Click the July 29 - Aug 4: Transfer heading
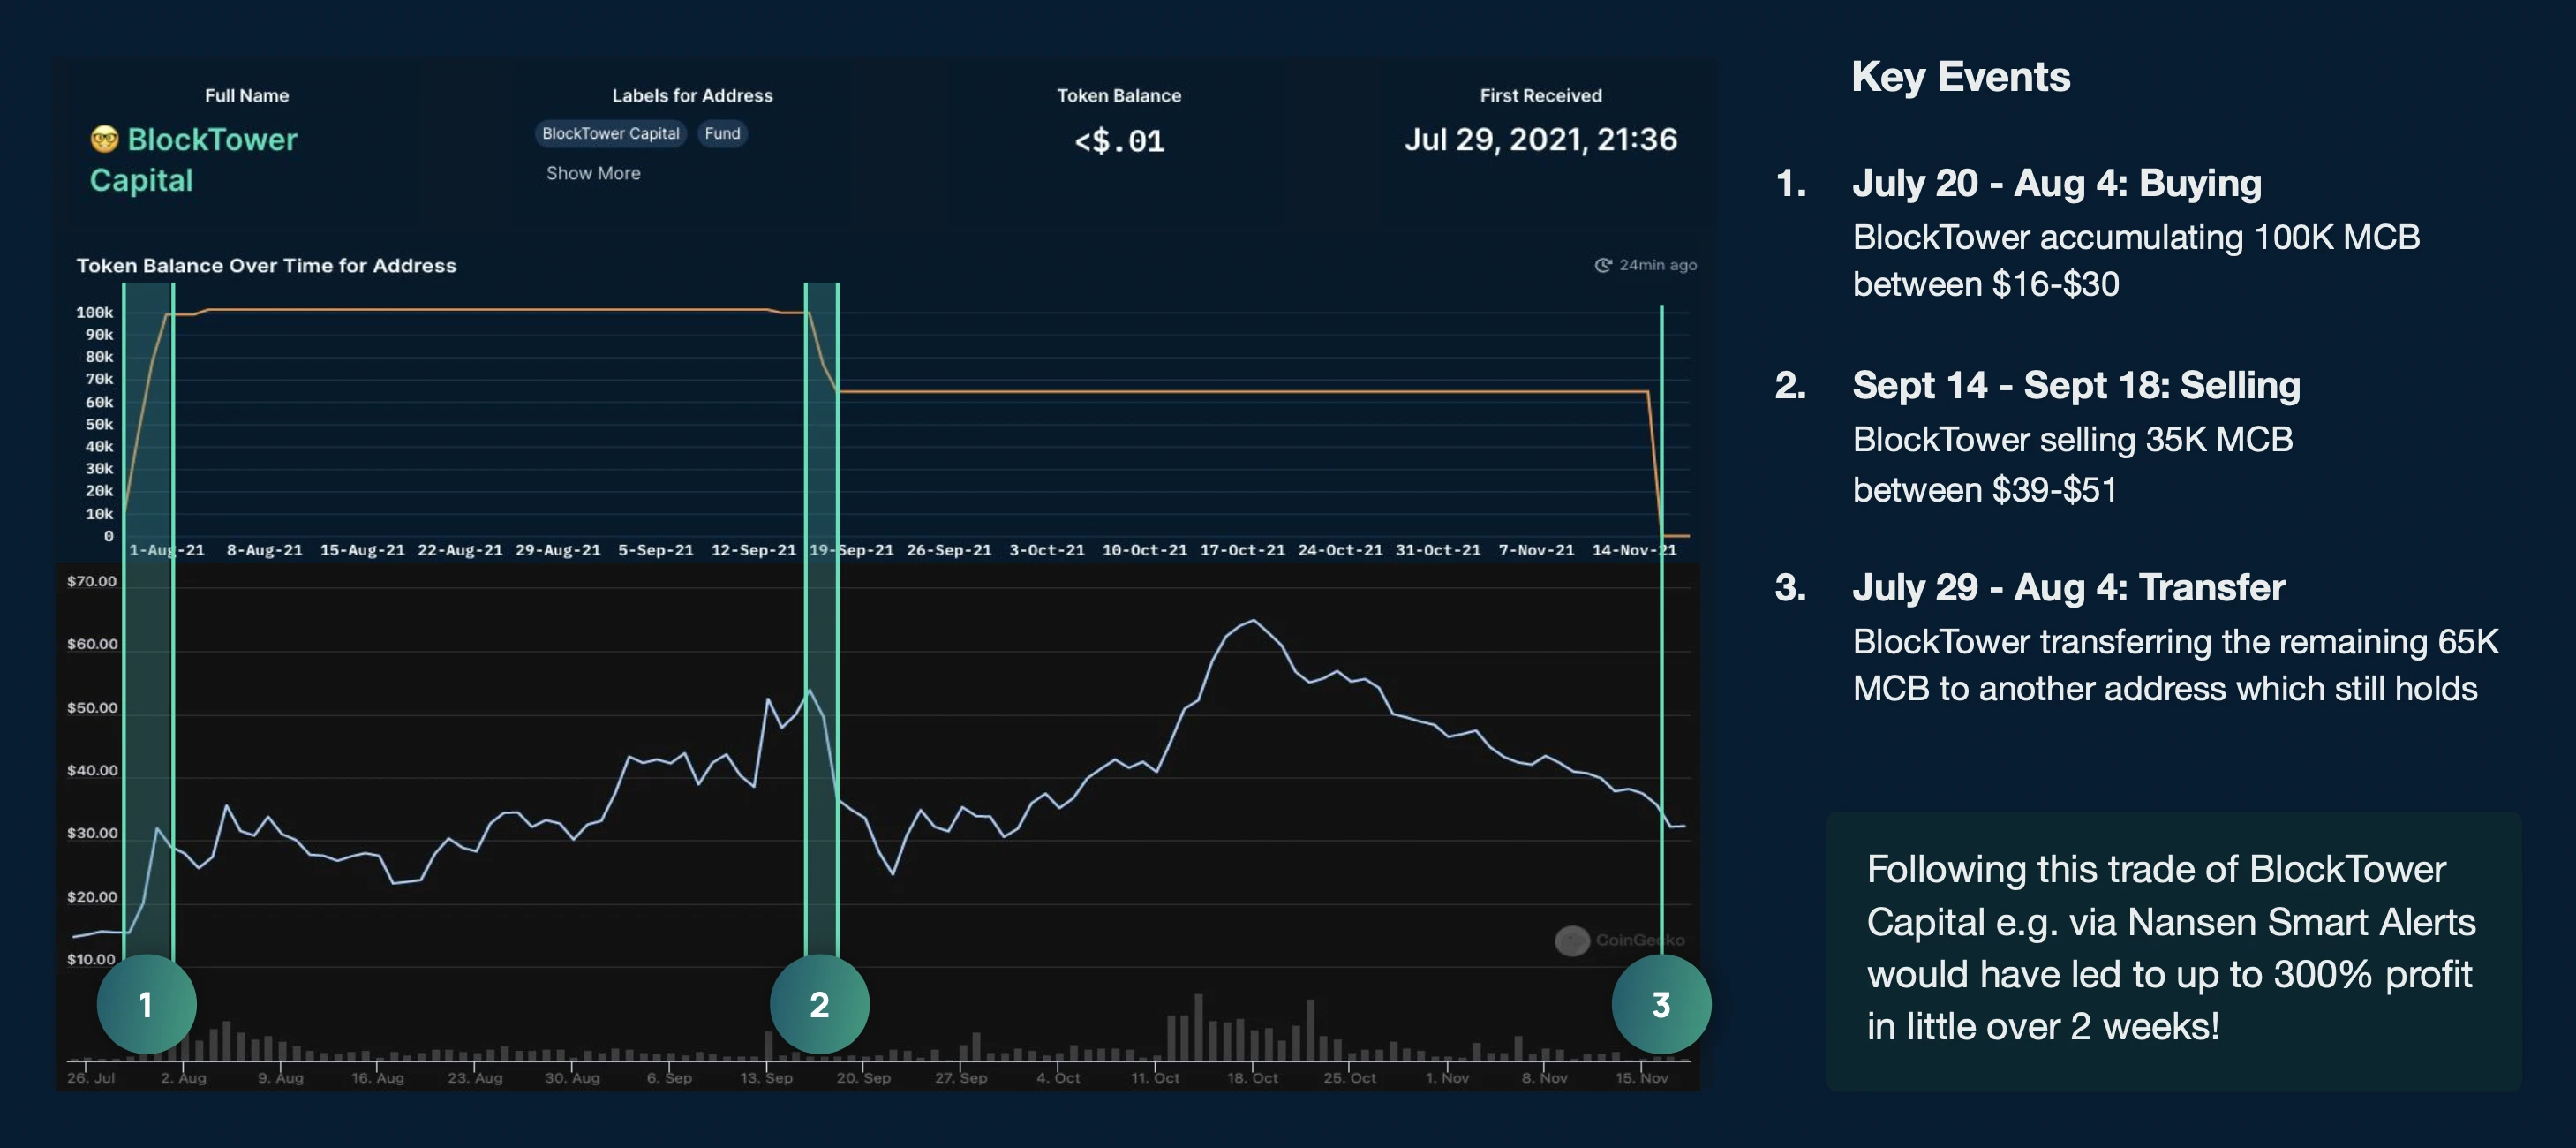The width and height of the screenshot is (2576, 1148). pyautogui.click(x=2069, y=587)
